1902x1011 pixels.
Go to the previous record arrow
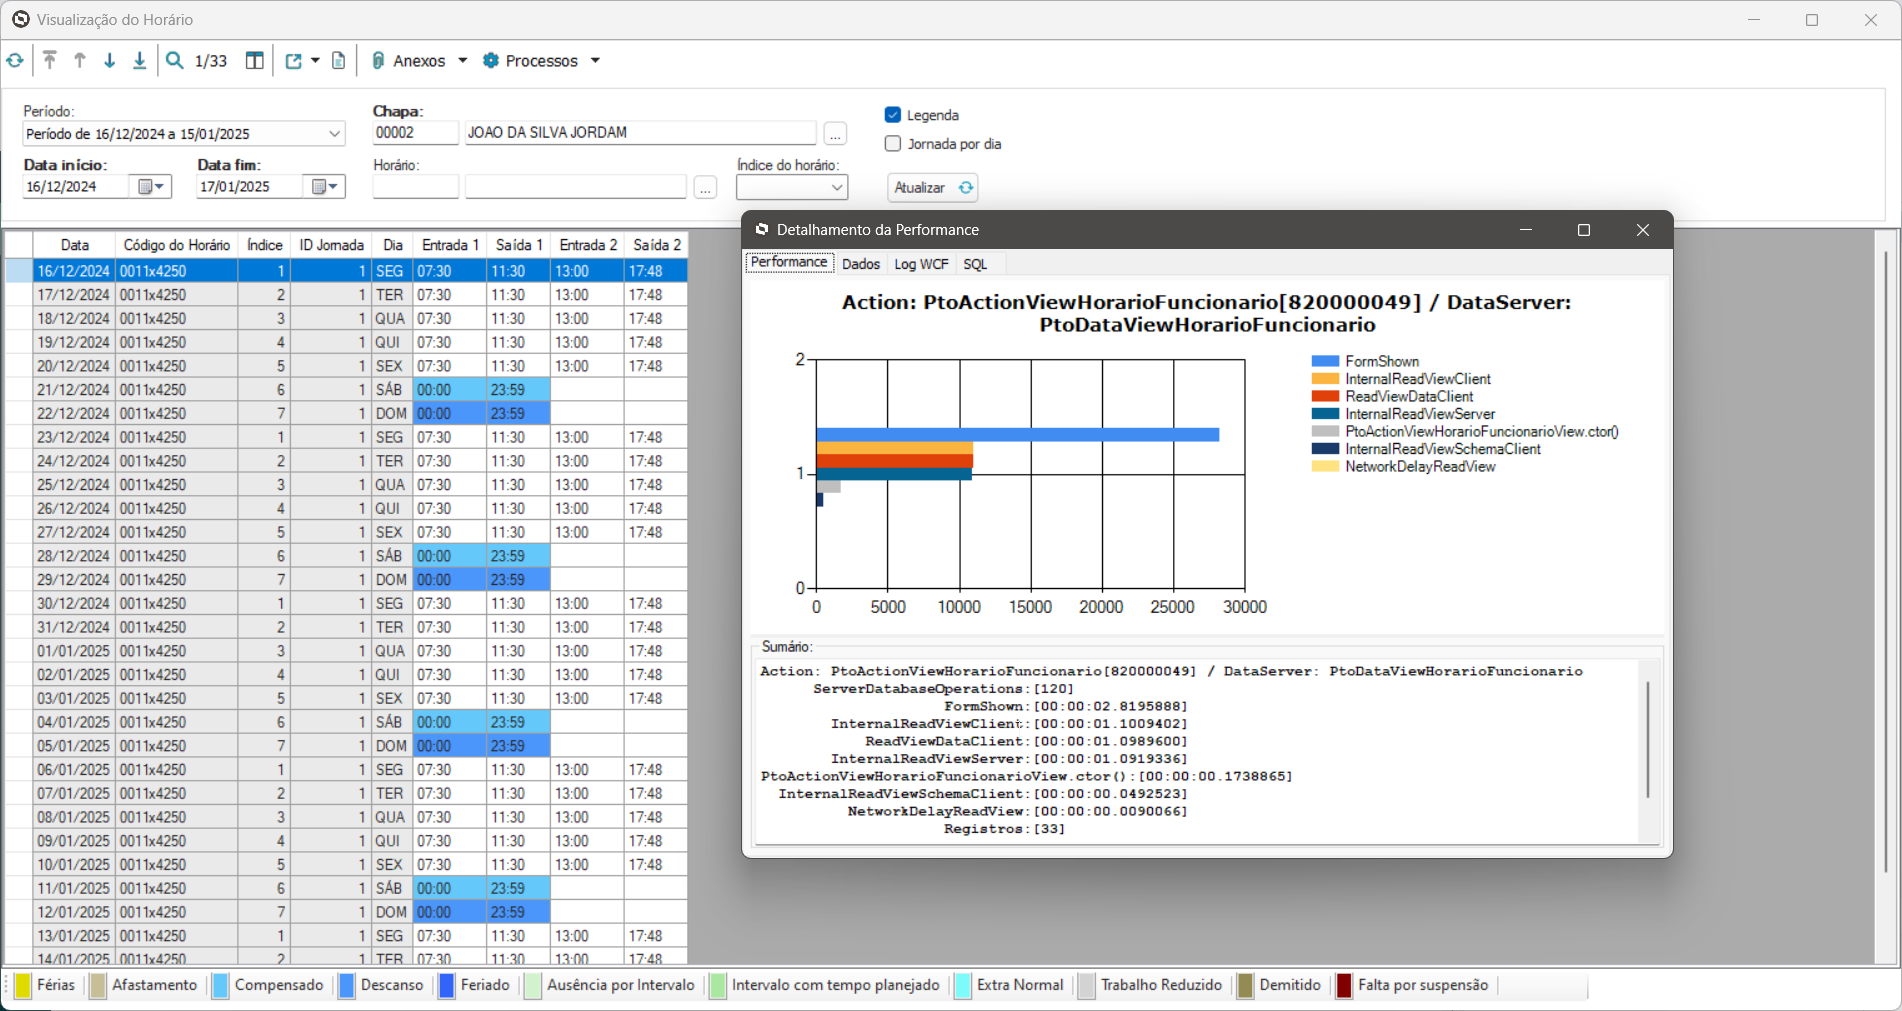[x=80, y=61]
